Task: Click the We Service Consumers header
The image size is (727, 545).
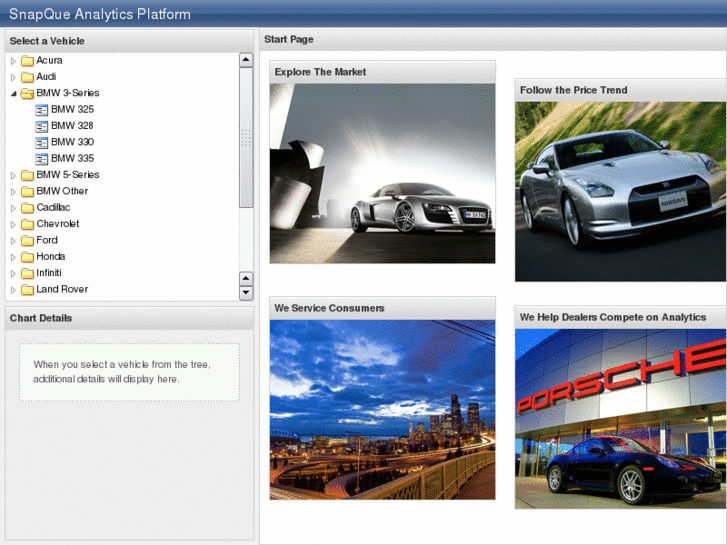Action: [x=383, y=308]
